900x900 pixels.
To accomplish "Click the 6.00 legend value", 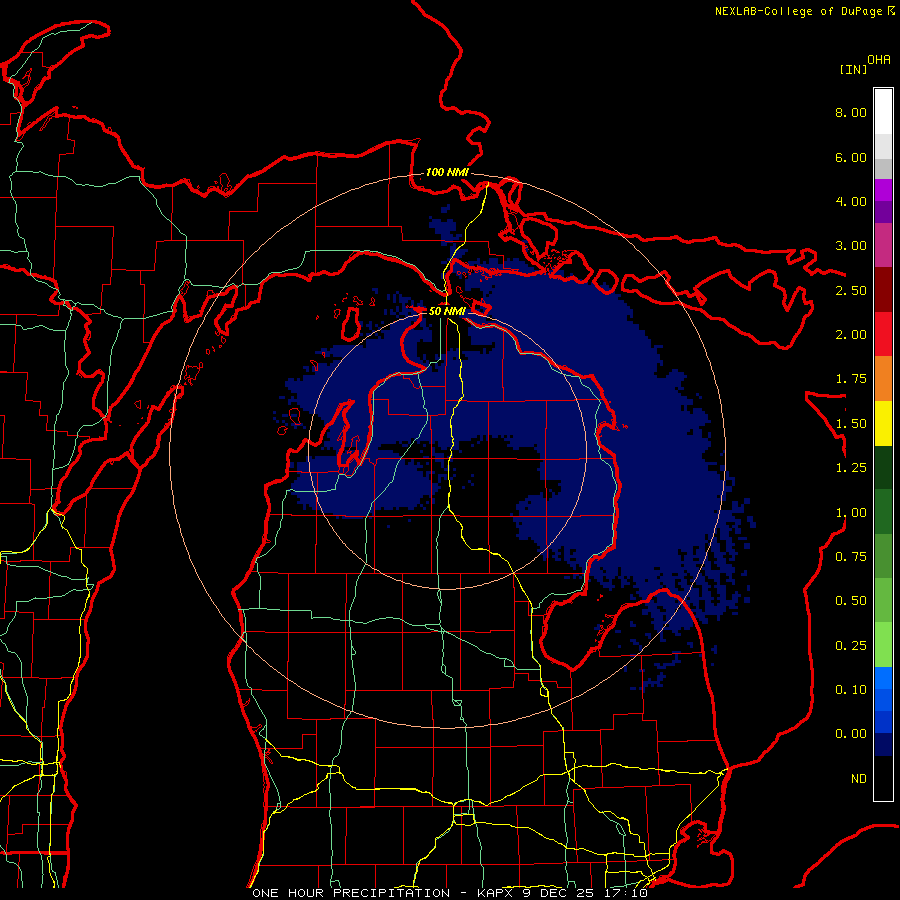I will 851,157.
